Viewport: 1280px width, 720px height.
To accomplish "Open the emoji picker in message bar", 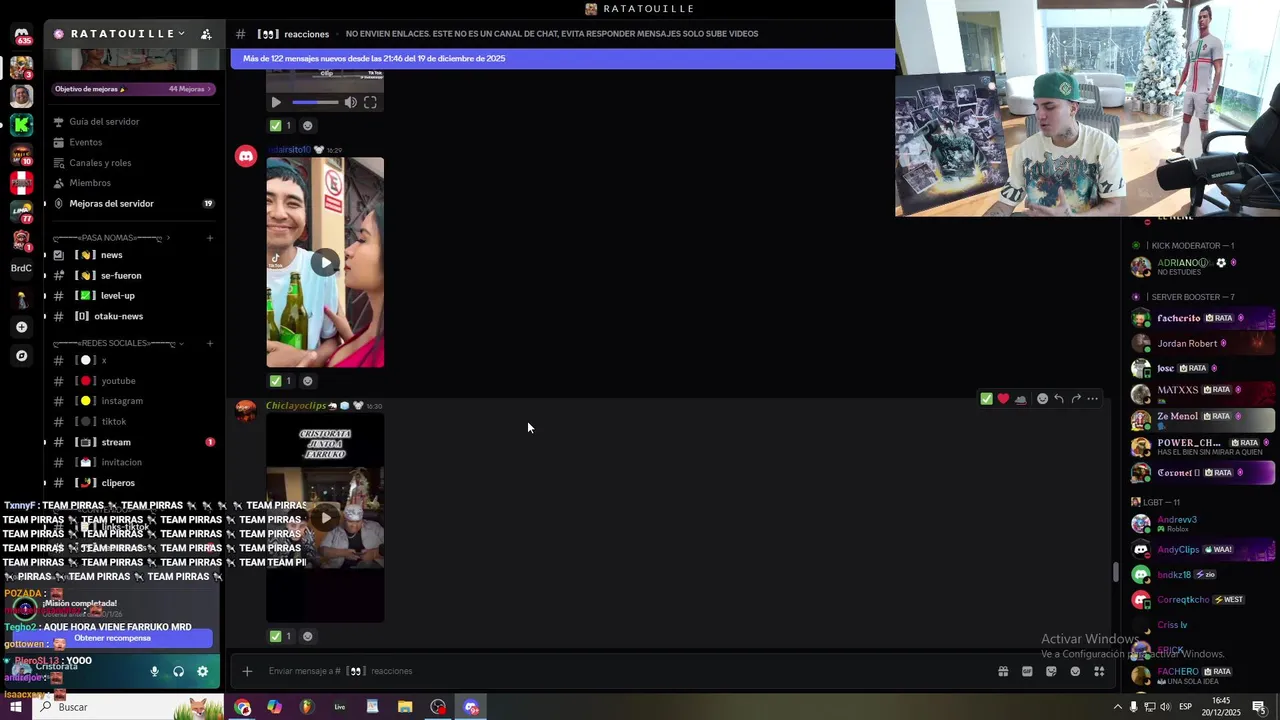I will coord(1075,671).
